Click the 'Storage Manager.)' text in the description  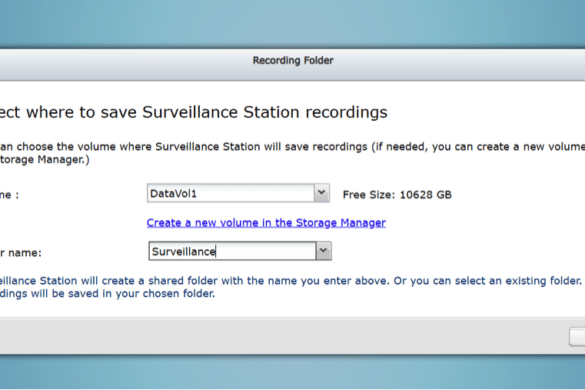coord(45,160)
